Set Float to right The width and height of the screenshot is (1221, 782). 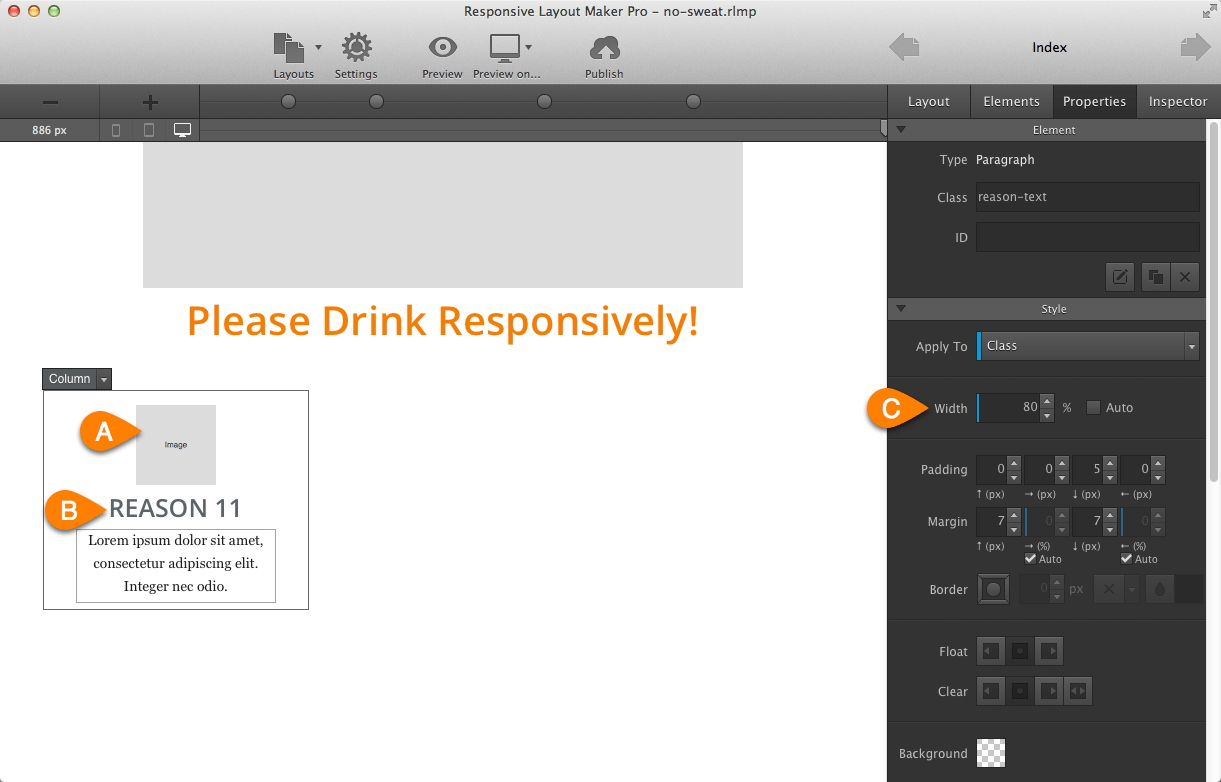(x=1048, y=651)
